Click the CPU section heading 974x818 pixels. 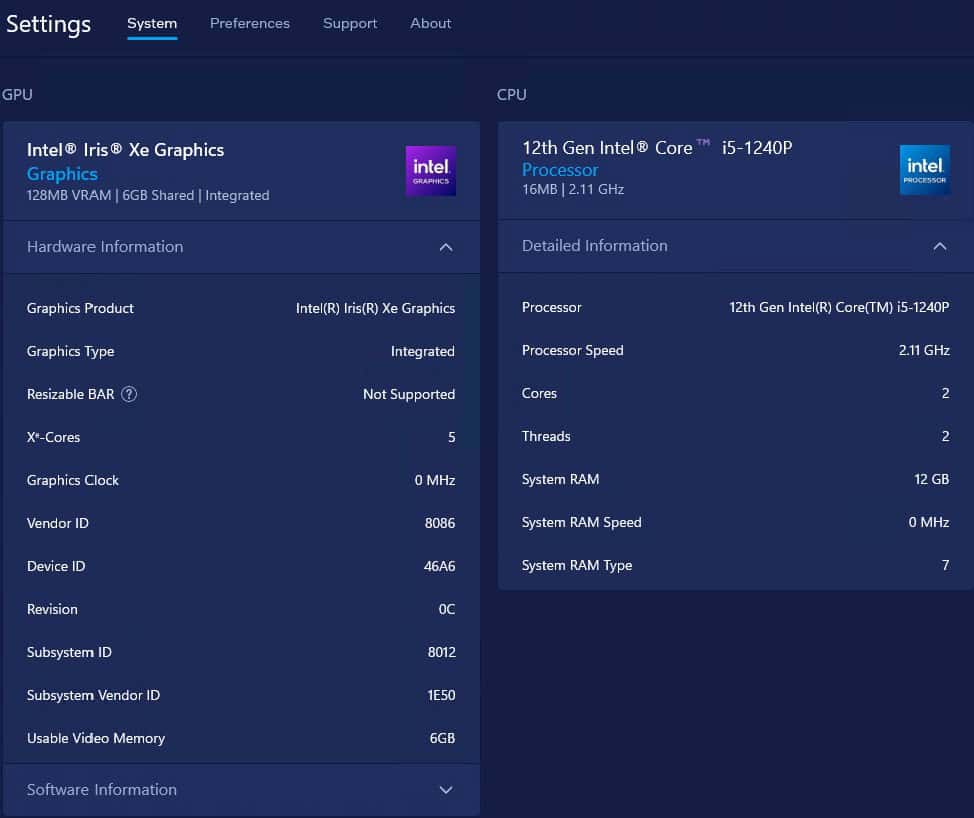tap(511, 94)
